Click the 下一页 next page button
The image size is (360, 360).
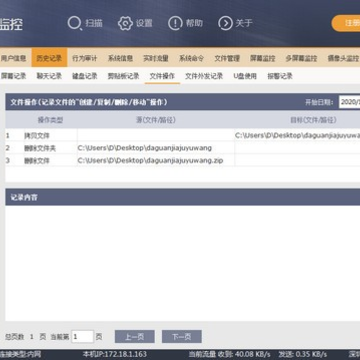click(182, 337)
